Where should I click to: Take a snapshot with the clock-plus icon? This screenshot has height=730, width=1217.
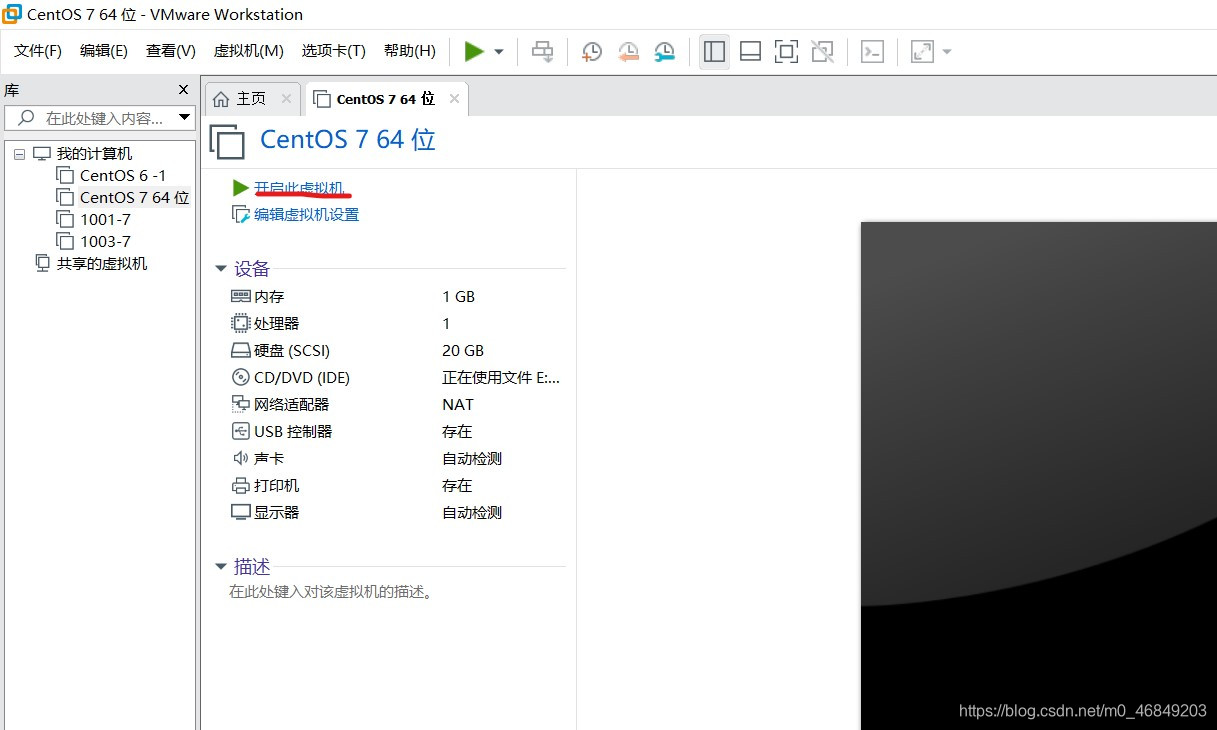(x=592, y=51)
